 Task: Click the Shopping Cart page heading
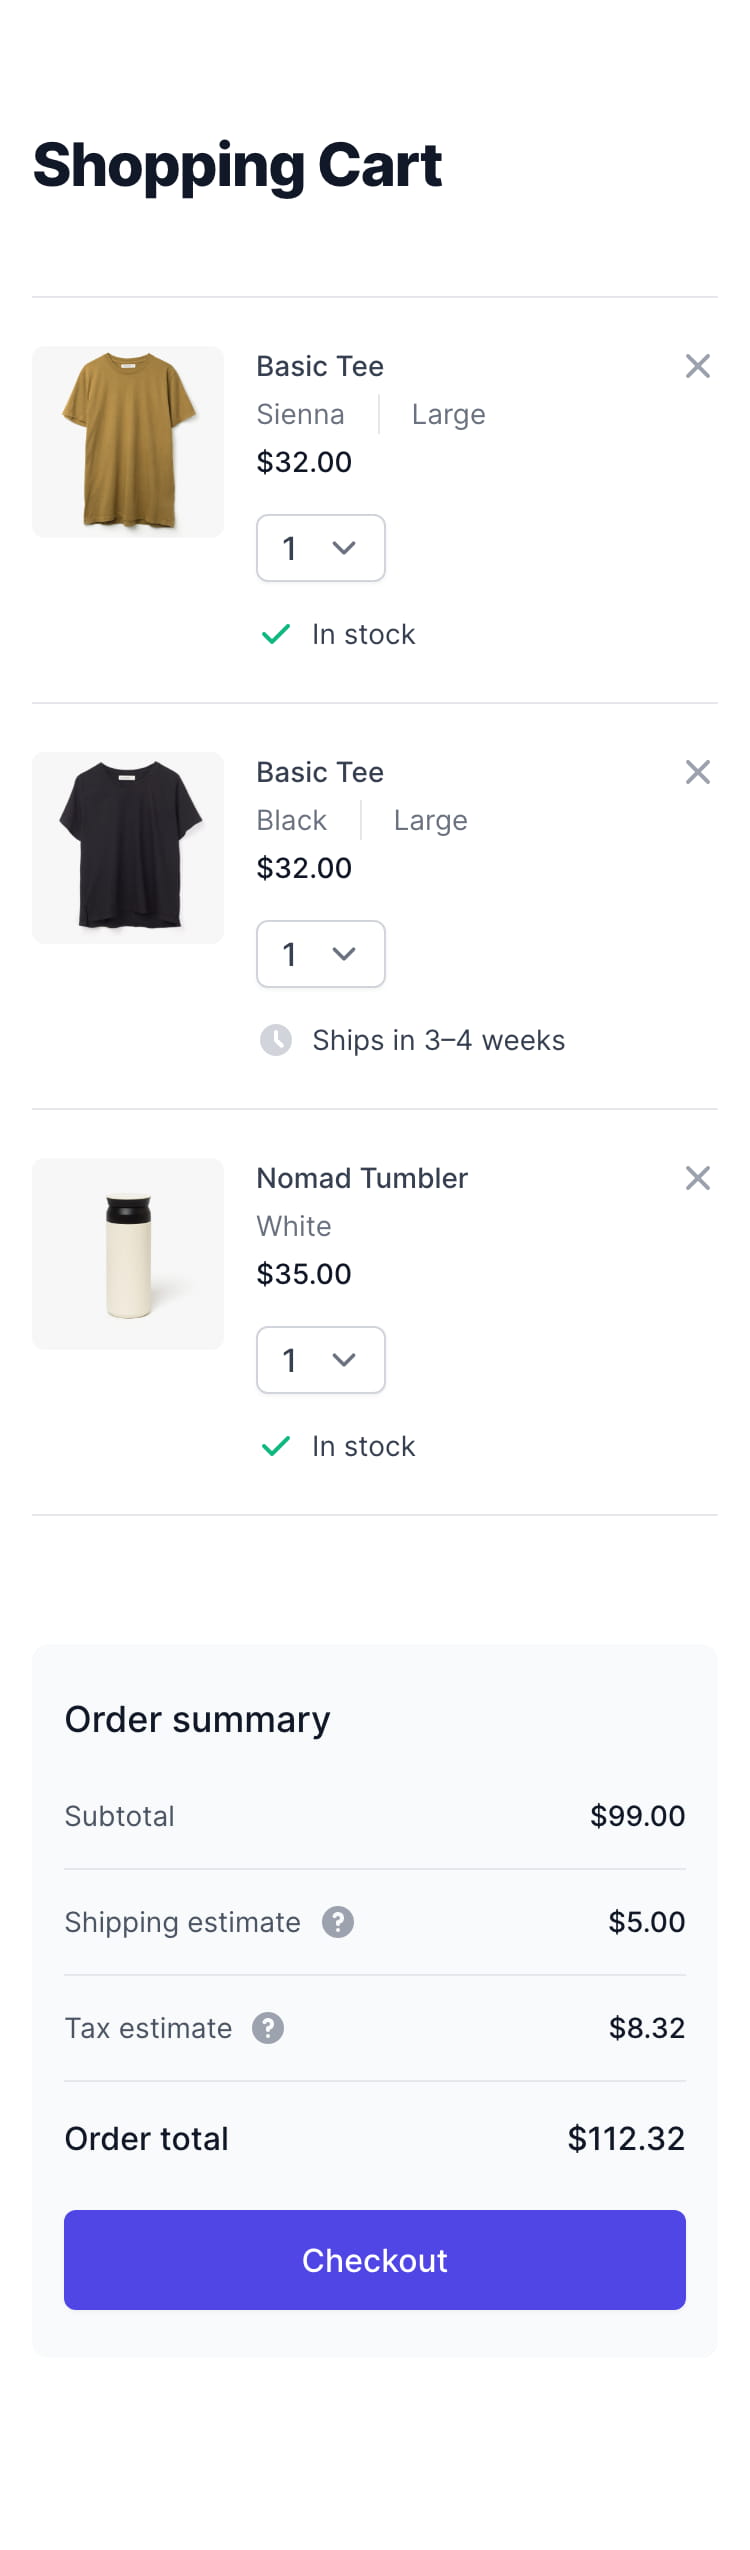coord(237,166)
